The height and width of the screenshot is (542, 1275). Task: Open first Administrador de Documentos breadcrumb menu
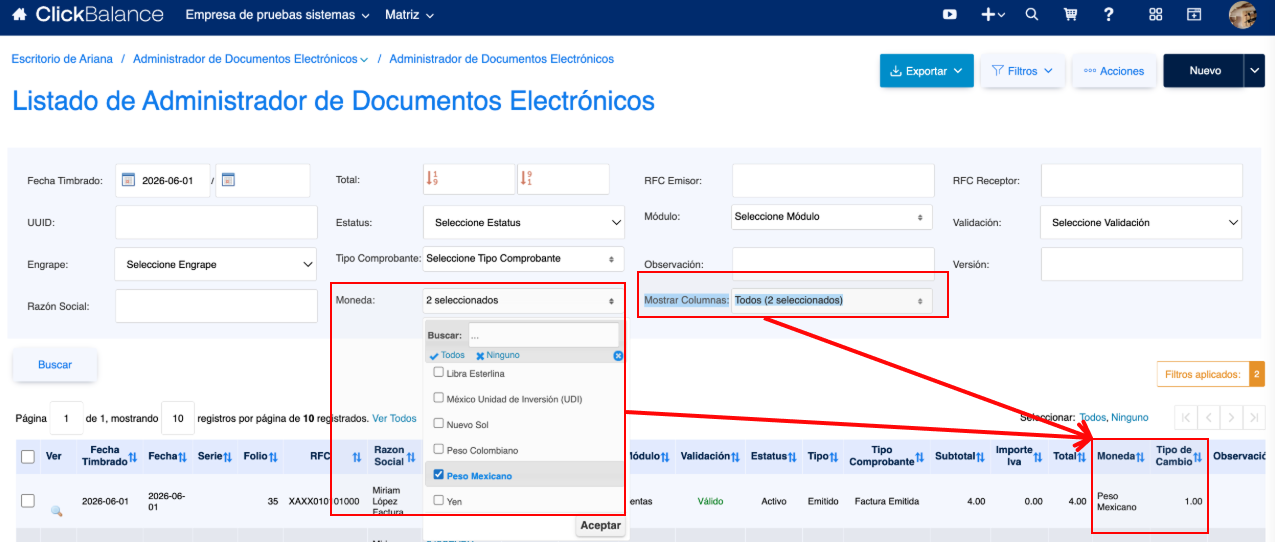(250, 59)
